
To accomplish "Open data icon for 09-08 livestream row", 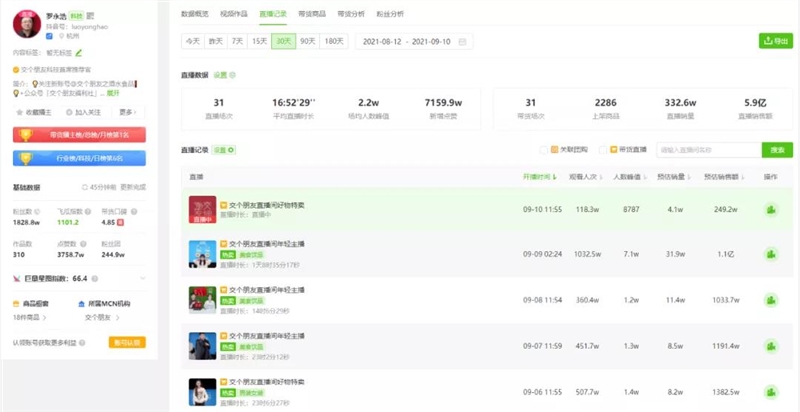I will 771,300.
